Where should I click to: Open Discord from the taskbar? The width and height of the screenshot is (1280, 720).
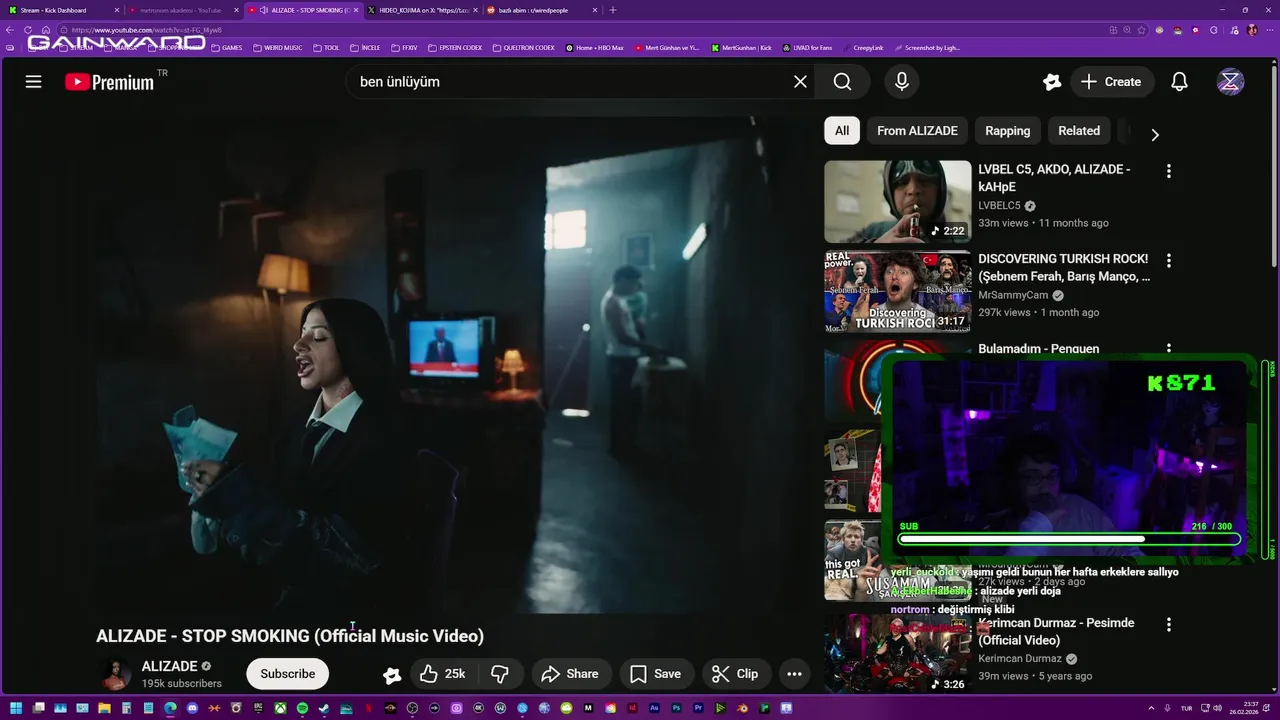(x=192, y=708)
